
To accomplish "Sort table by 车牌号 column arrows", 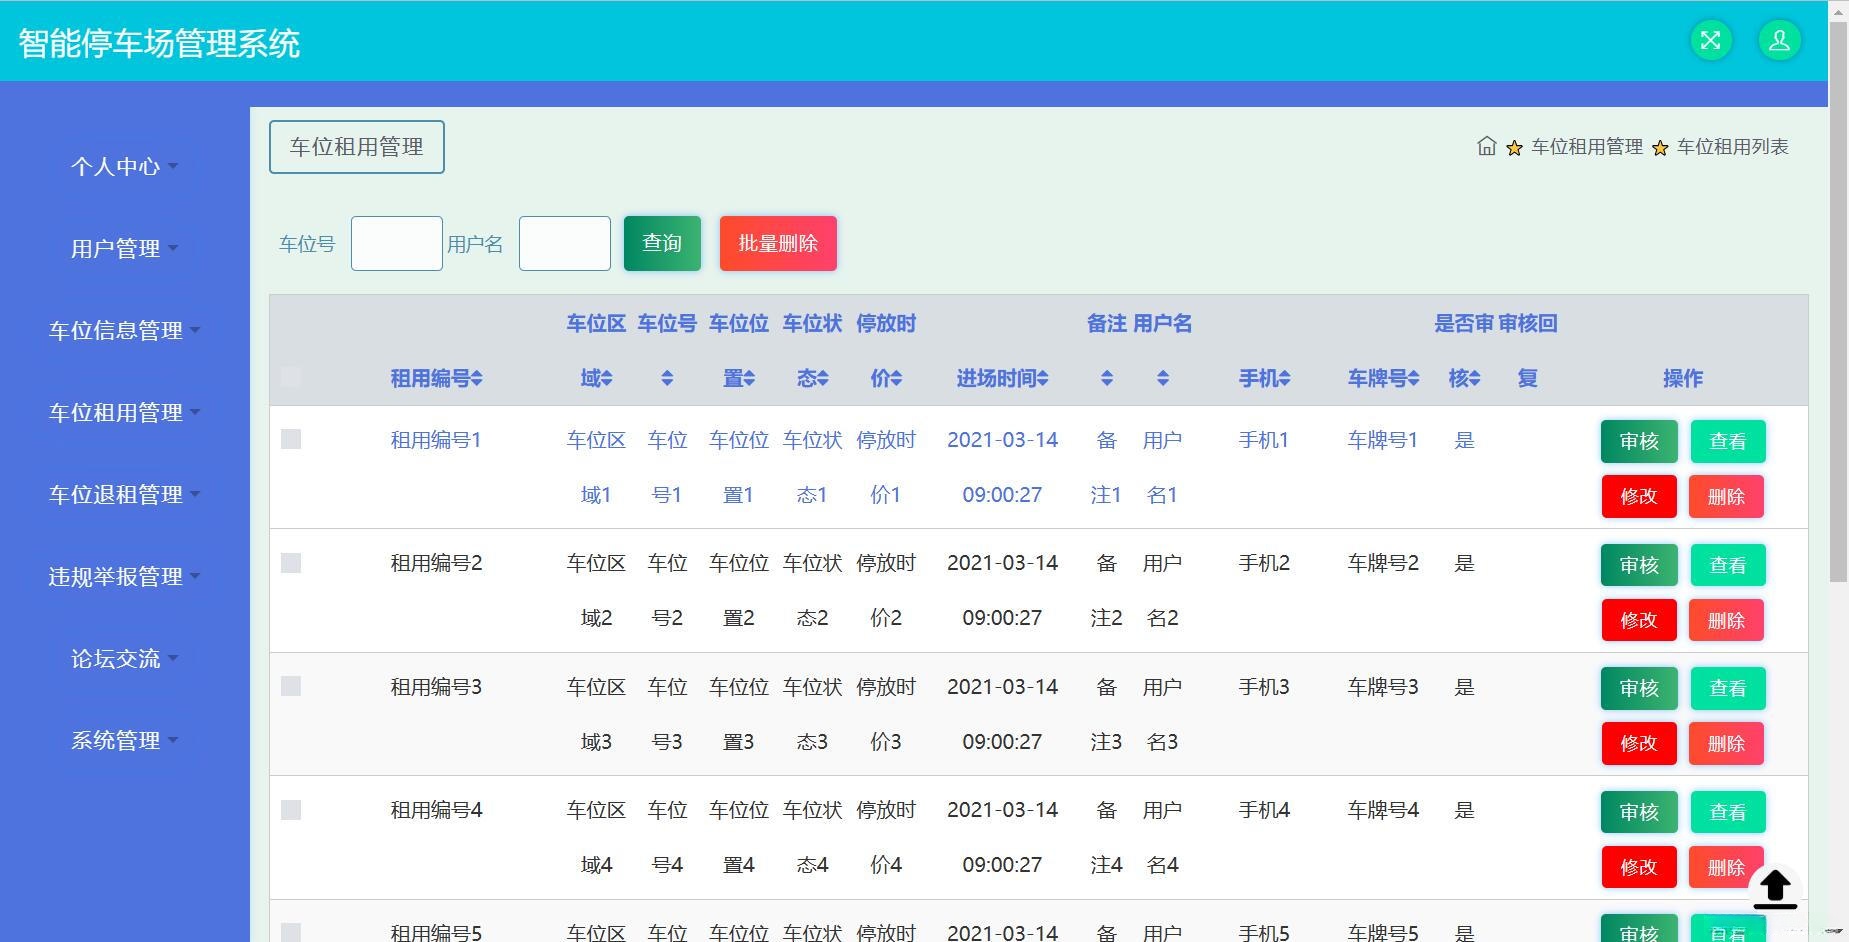I will point(1413,378).
